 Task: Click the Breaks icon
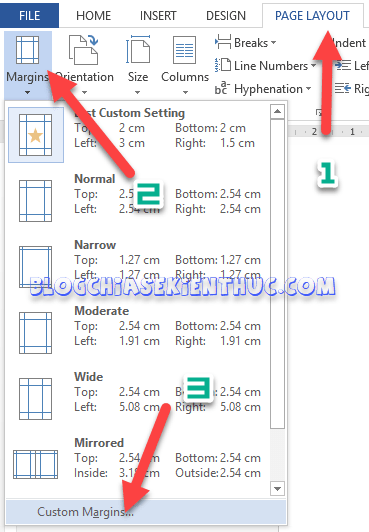click(223, 43)
